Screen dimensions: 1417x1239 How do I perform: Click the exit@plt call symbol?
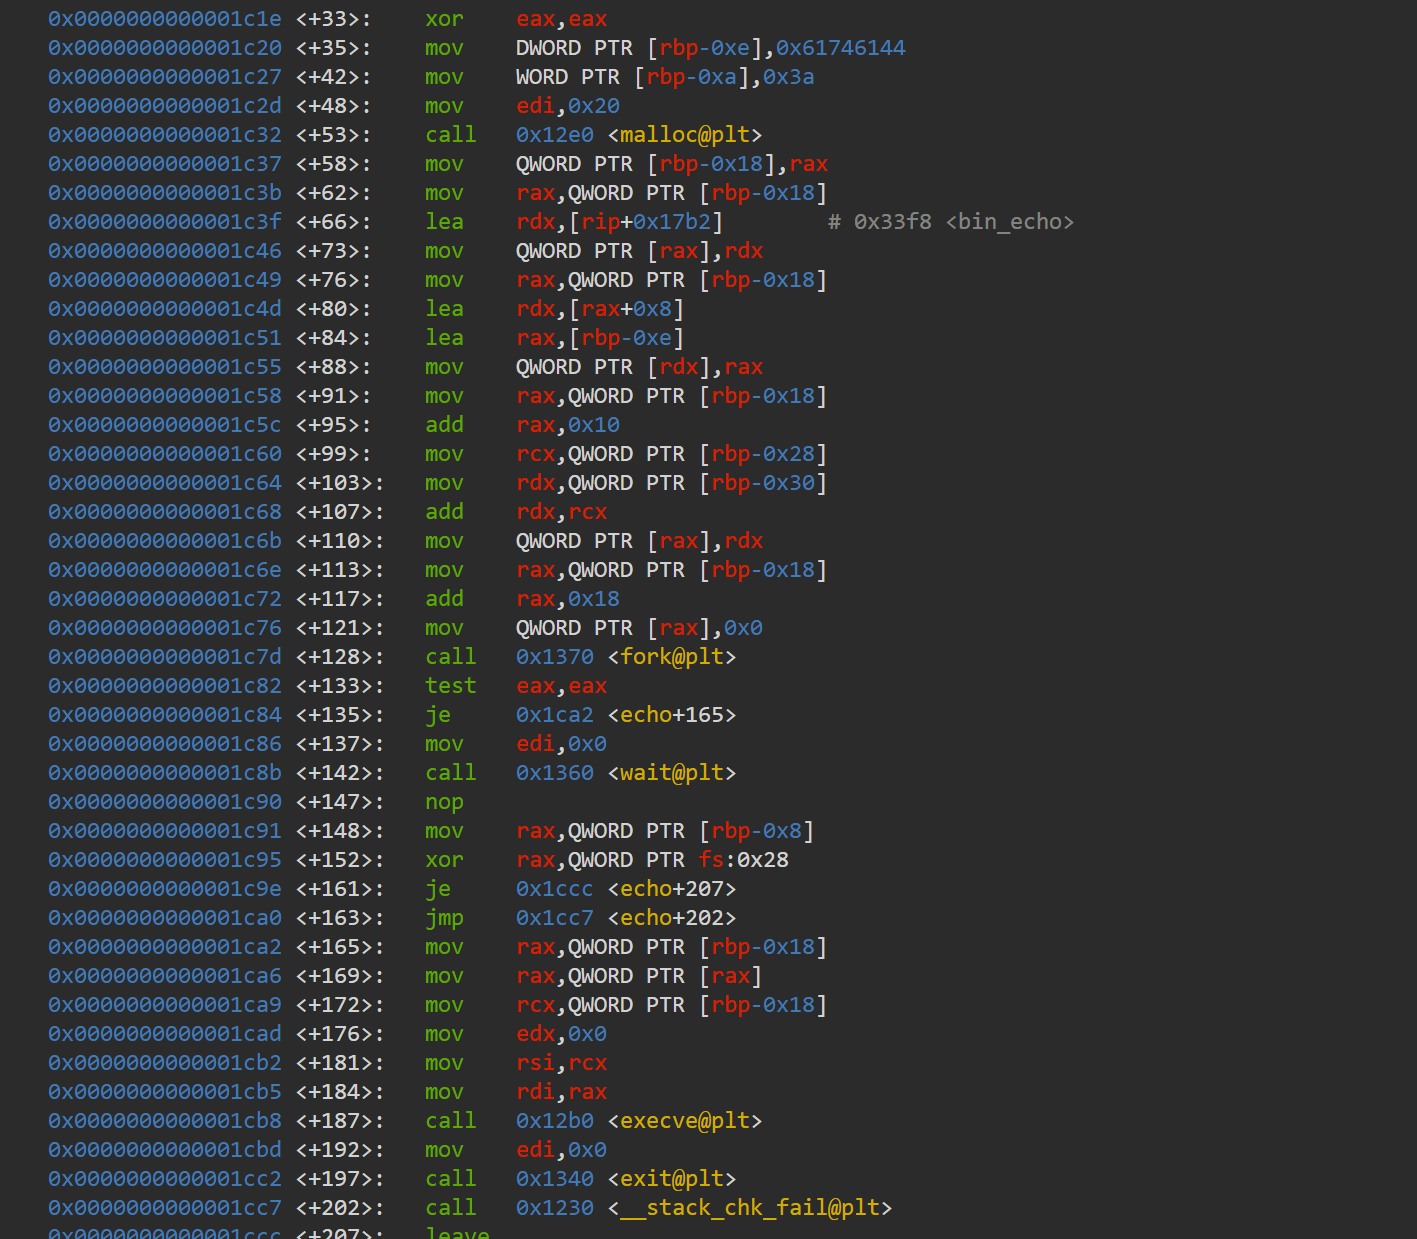672,1179
